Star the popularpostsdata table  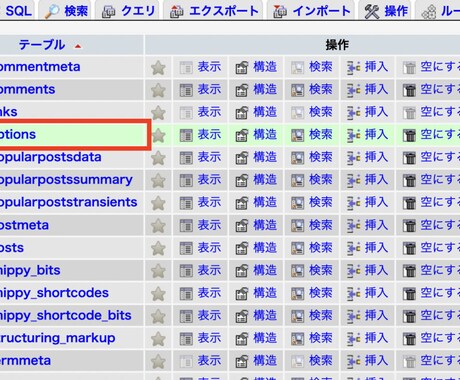pos(158,158)
